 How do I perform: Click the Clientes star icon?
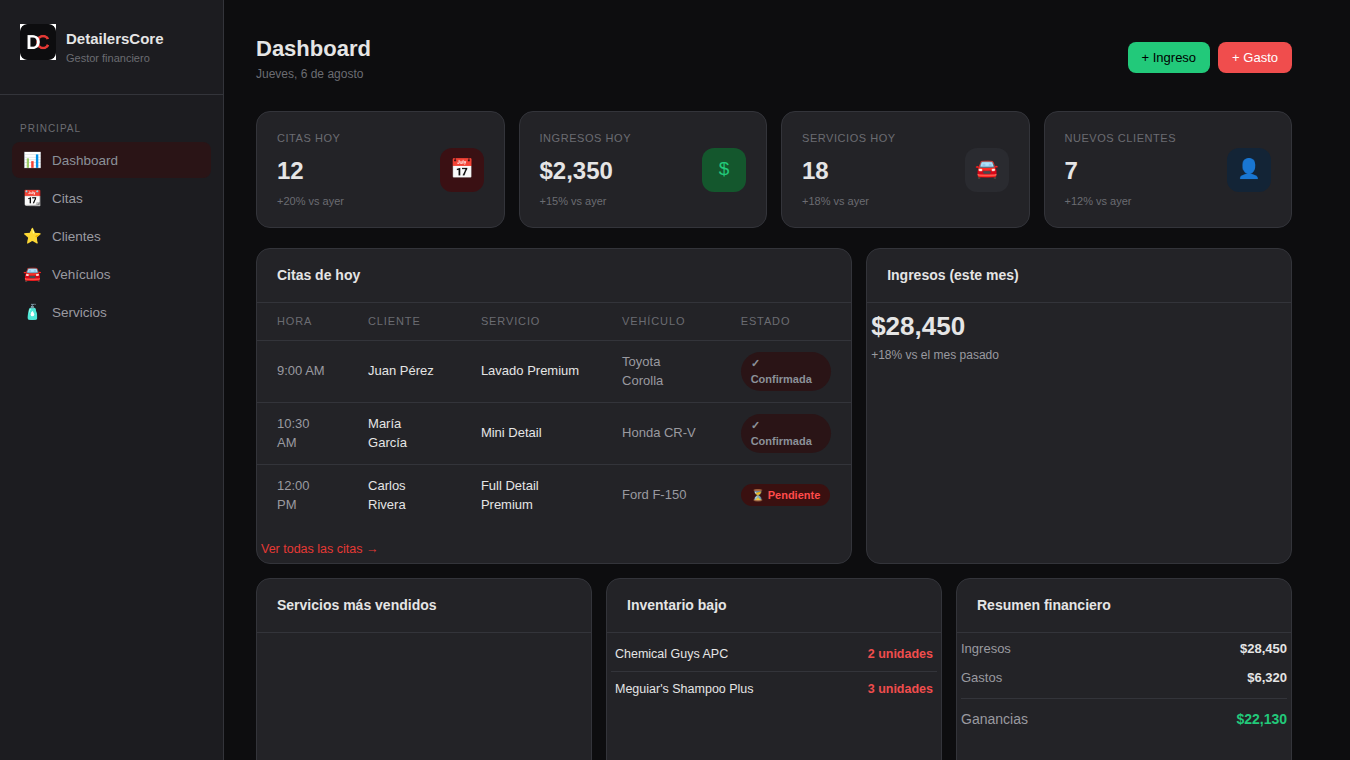coord(32,236)
